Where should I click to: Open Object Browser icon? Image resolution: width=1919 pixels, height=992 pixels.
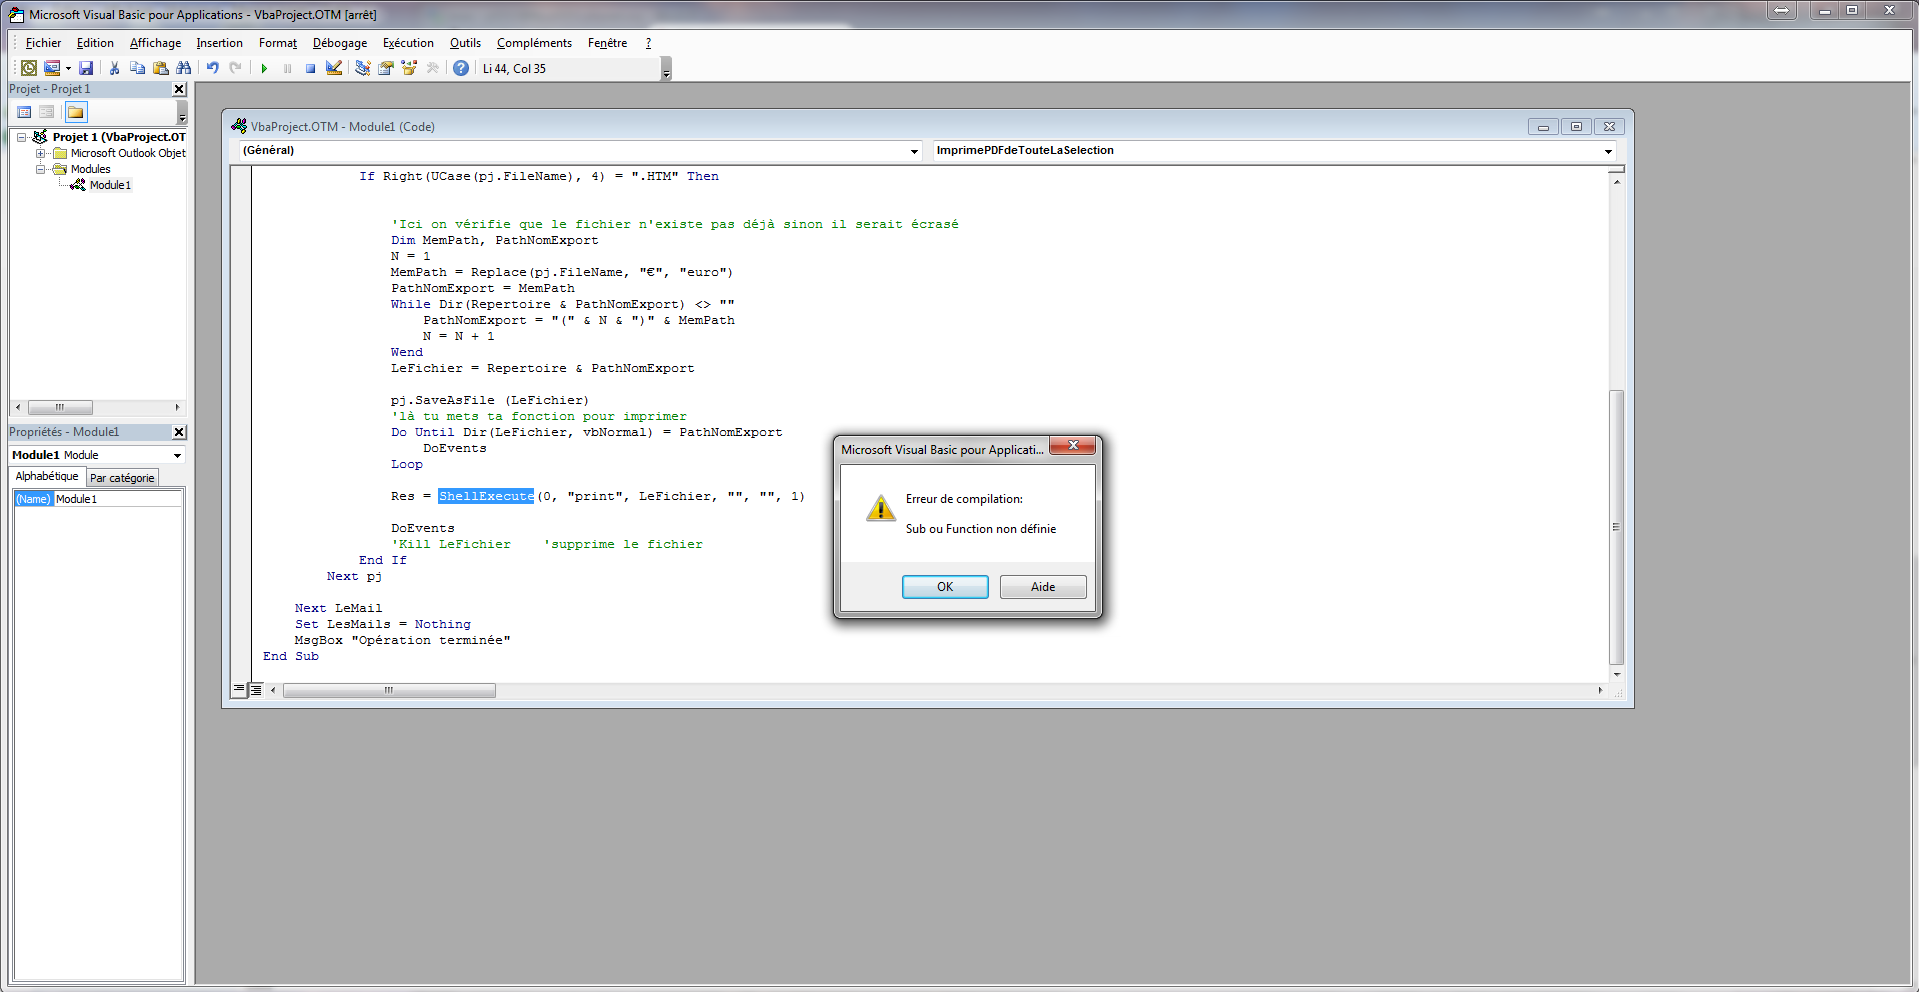click(408, 68)
